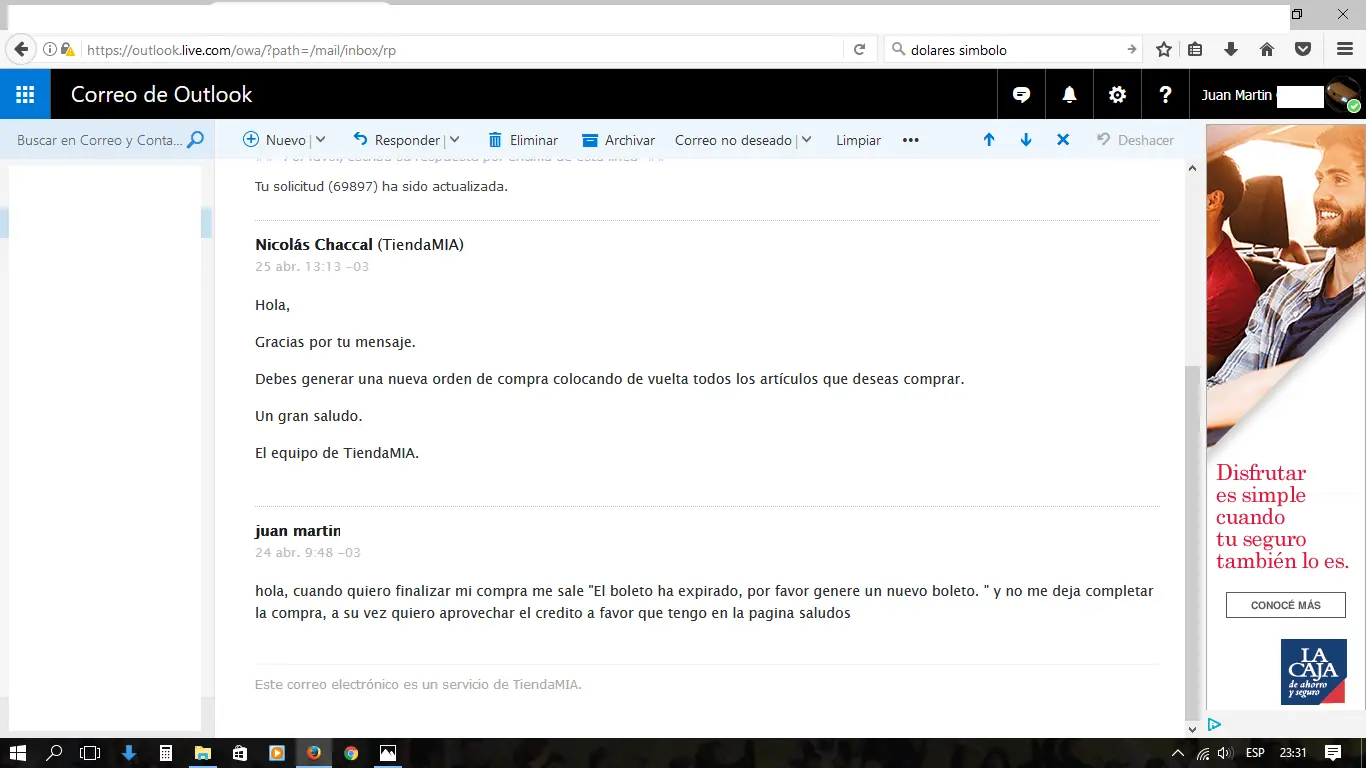The image size is (1366, 768).
Task: Open the Action Center notification icon
Action: 1333,753
